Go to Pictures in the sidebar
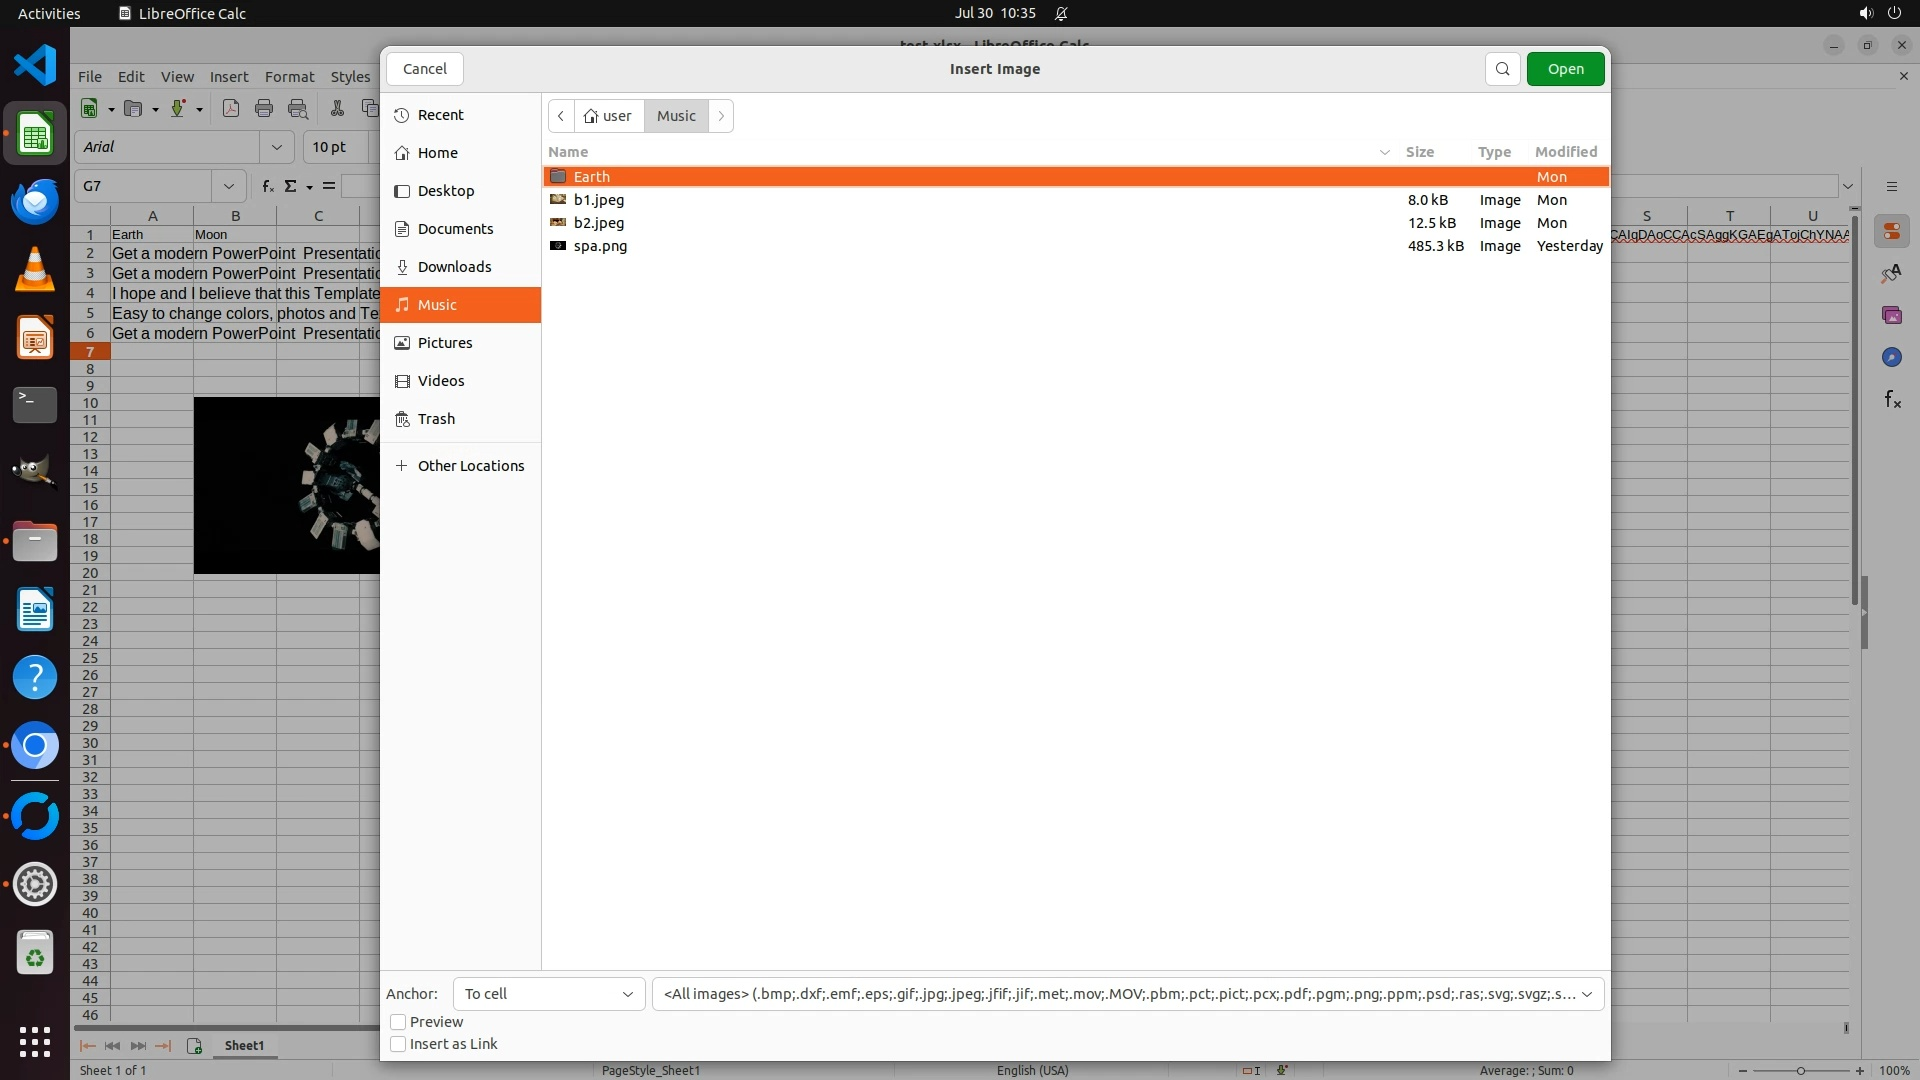The image size is (1920, 1080). pyautogui.click(x=445, y=343)
